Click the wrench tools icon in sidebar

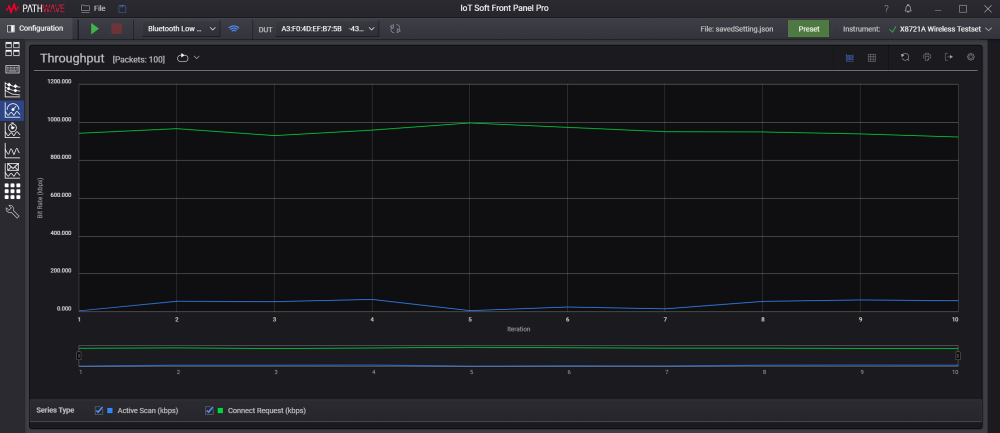click(x=13, y=211)
